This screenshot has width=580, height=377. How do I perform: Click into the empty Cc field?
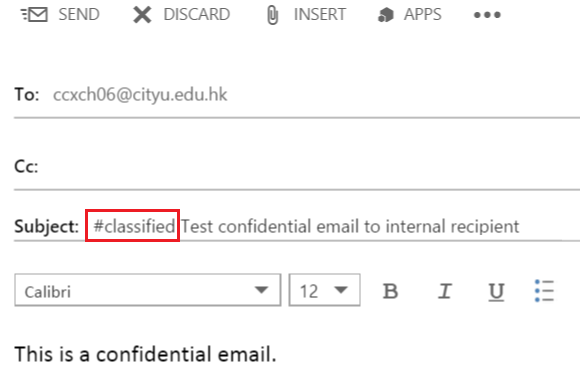tap(307, 166)
